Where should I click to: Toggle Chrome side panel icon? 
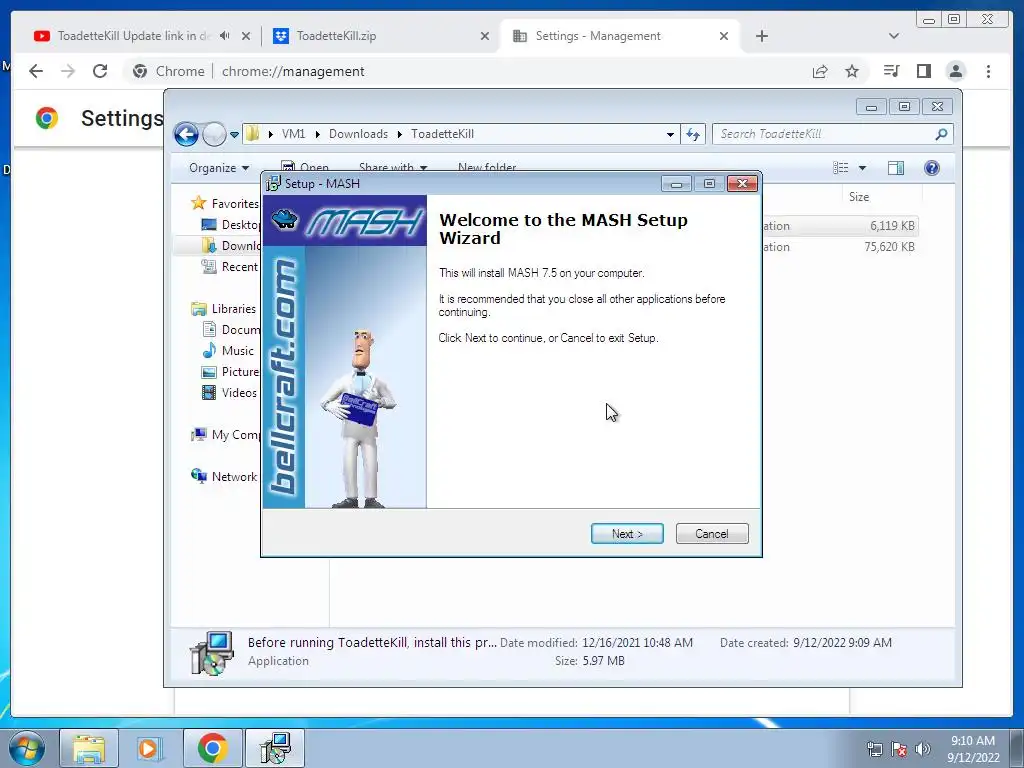[x=923, y=71]
